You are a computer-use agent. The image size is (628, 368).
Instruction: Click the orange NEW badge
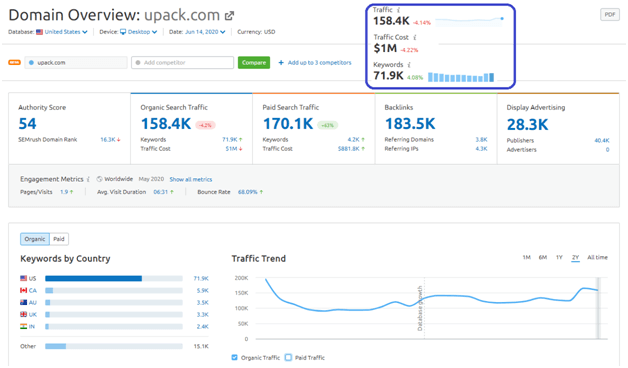coord(14,62)
